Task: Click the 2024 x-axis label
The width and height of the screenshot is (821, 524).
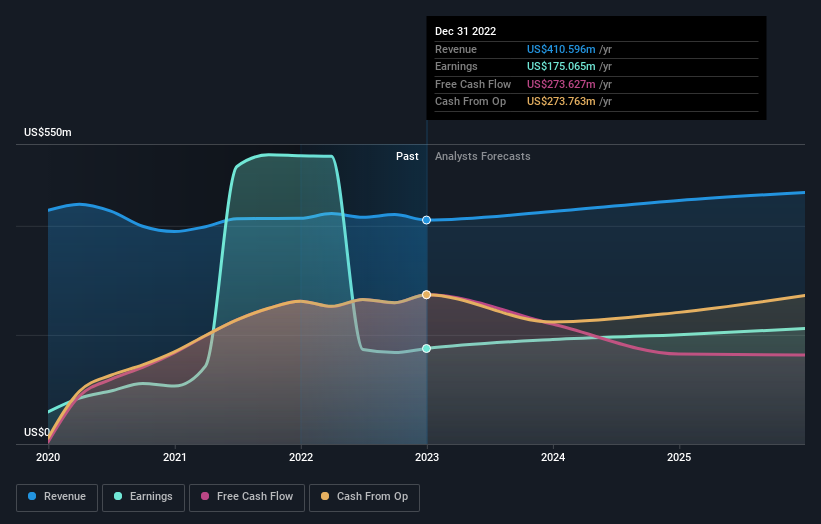Action: coord(553,457)
